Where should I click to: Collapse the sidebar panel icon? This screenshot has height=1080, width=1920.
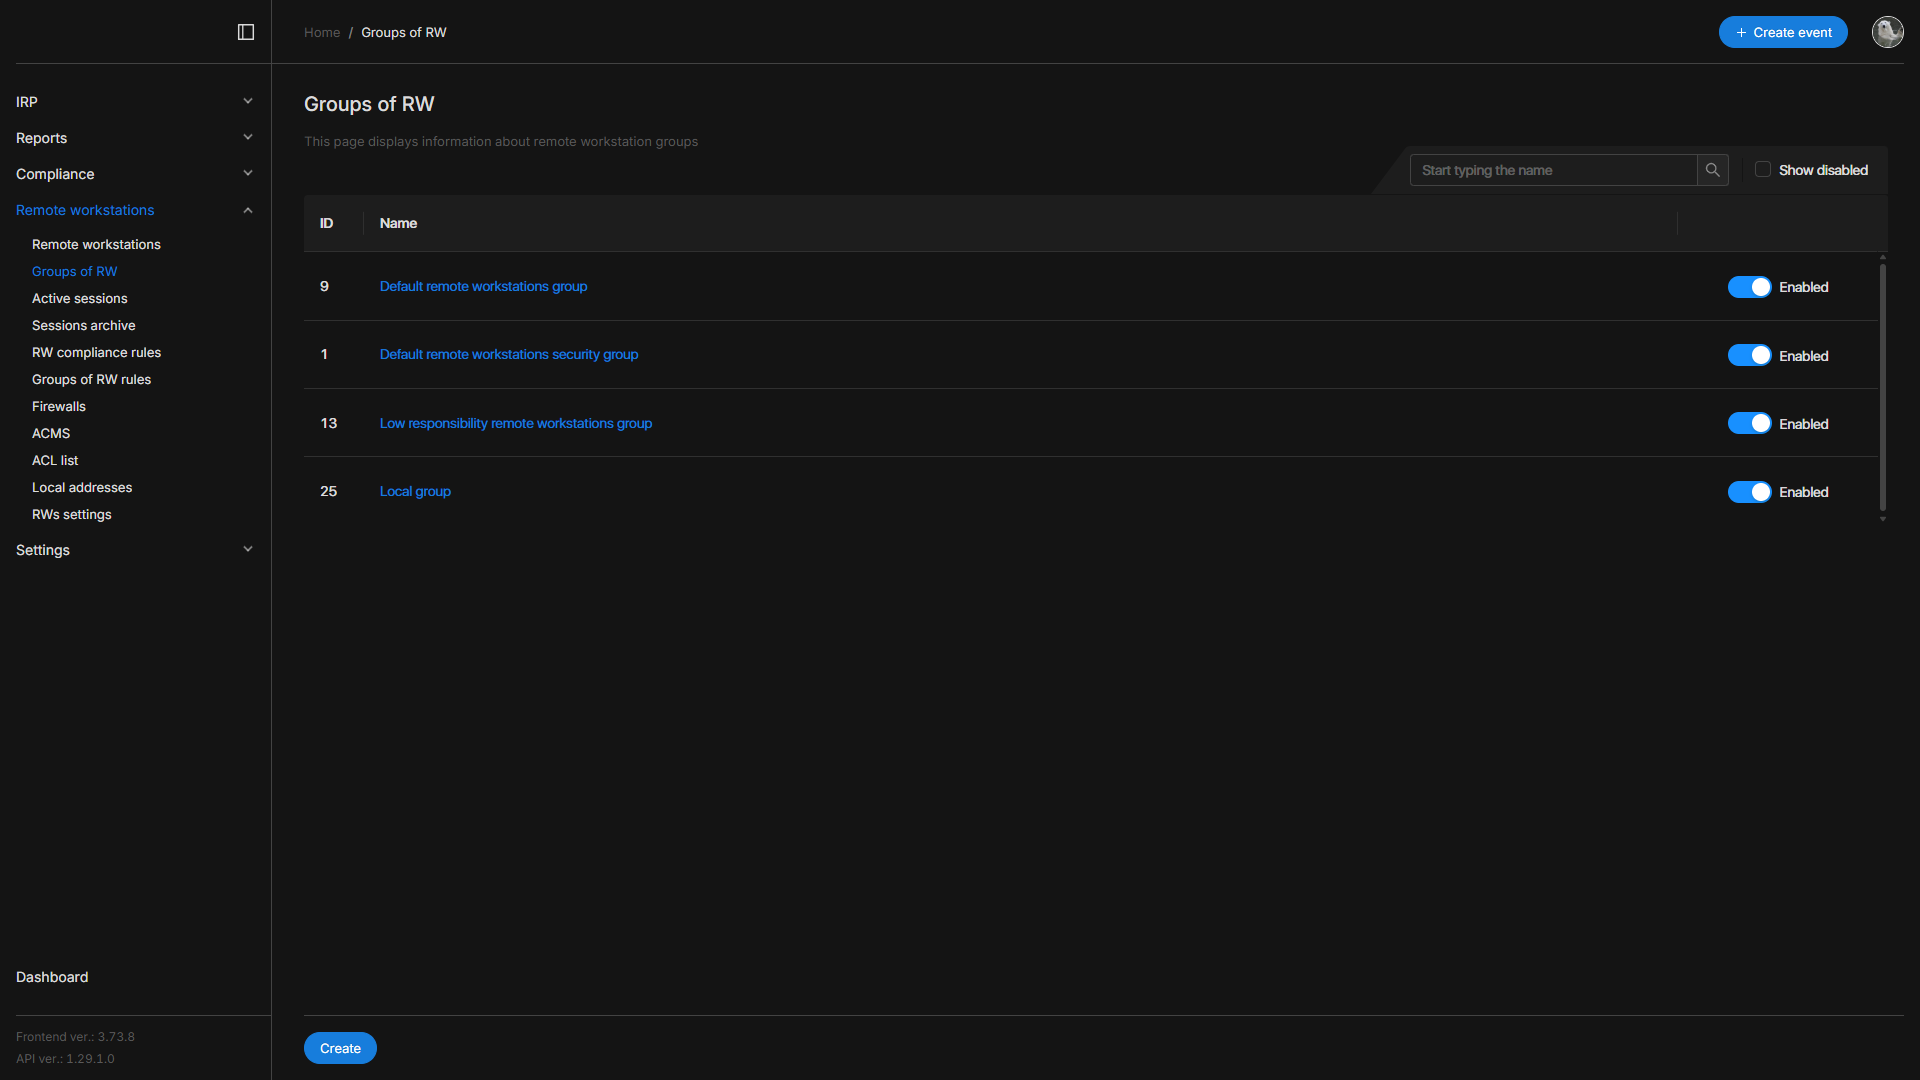click(246, 32)
